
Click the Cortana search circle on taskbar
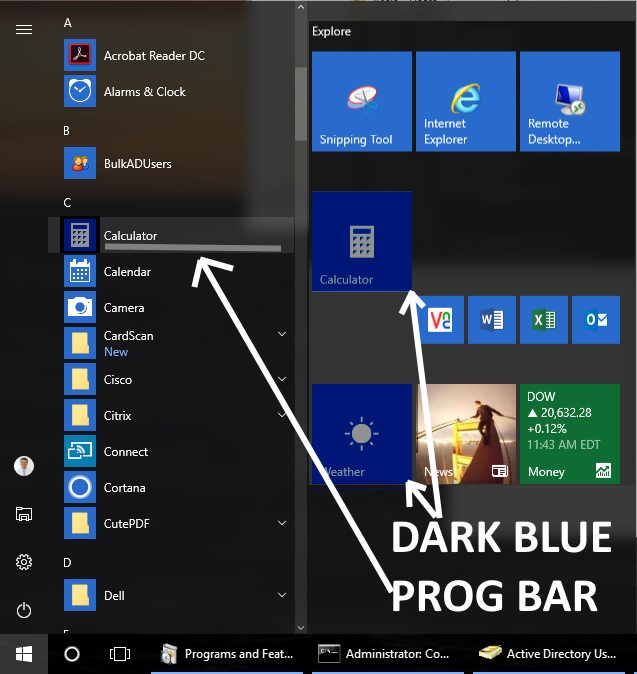tap(72, 654)
